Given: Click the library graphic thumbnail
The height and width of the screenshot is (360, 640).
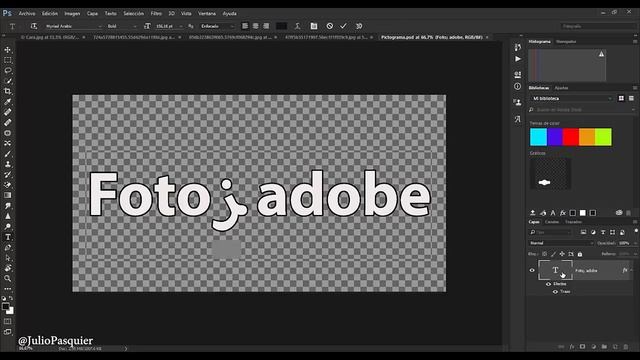Looking at the screenshot, I should pyautogui.click(x=550, y=173).
